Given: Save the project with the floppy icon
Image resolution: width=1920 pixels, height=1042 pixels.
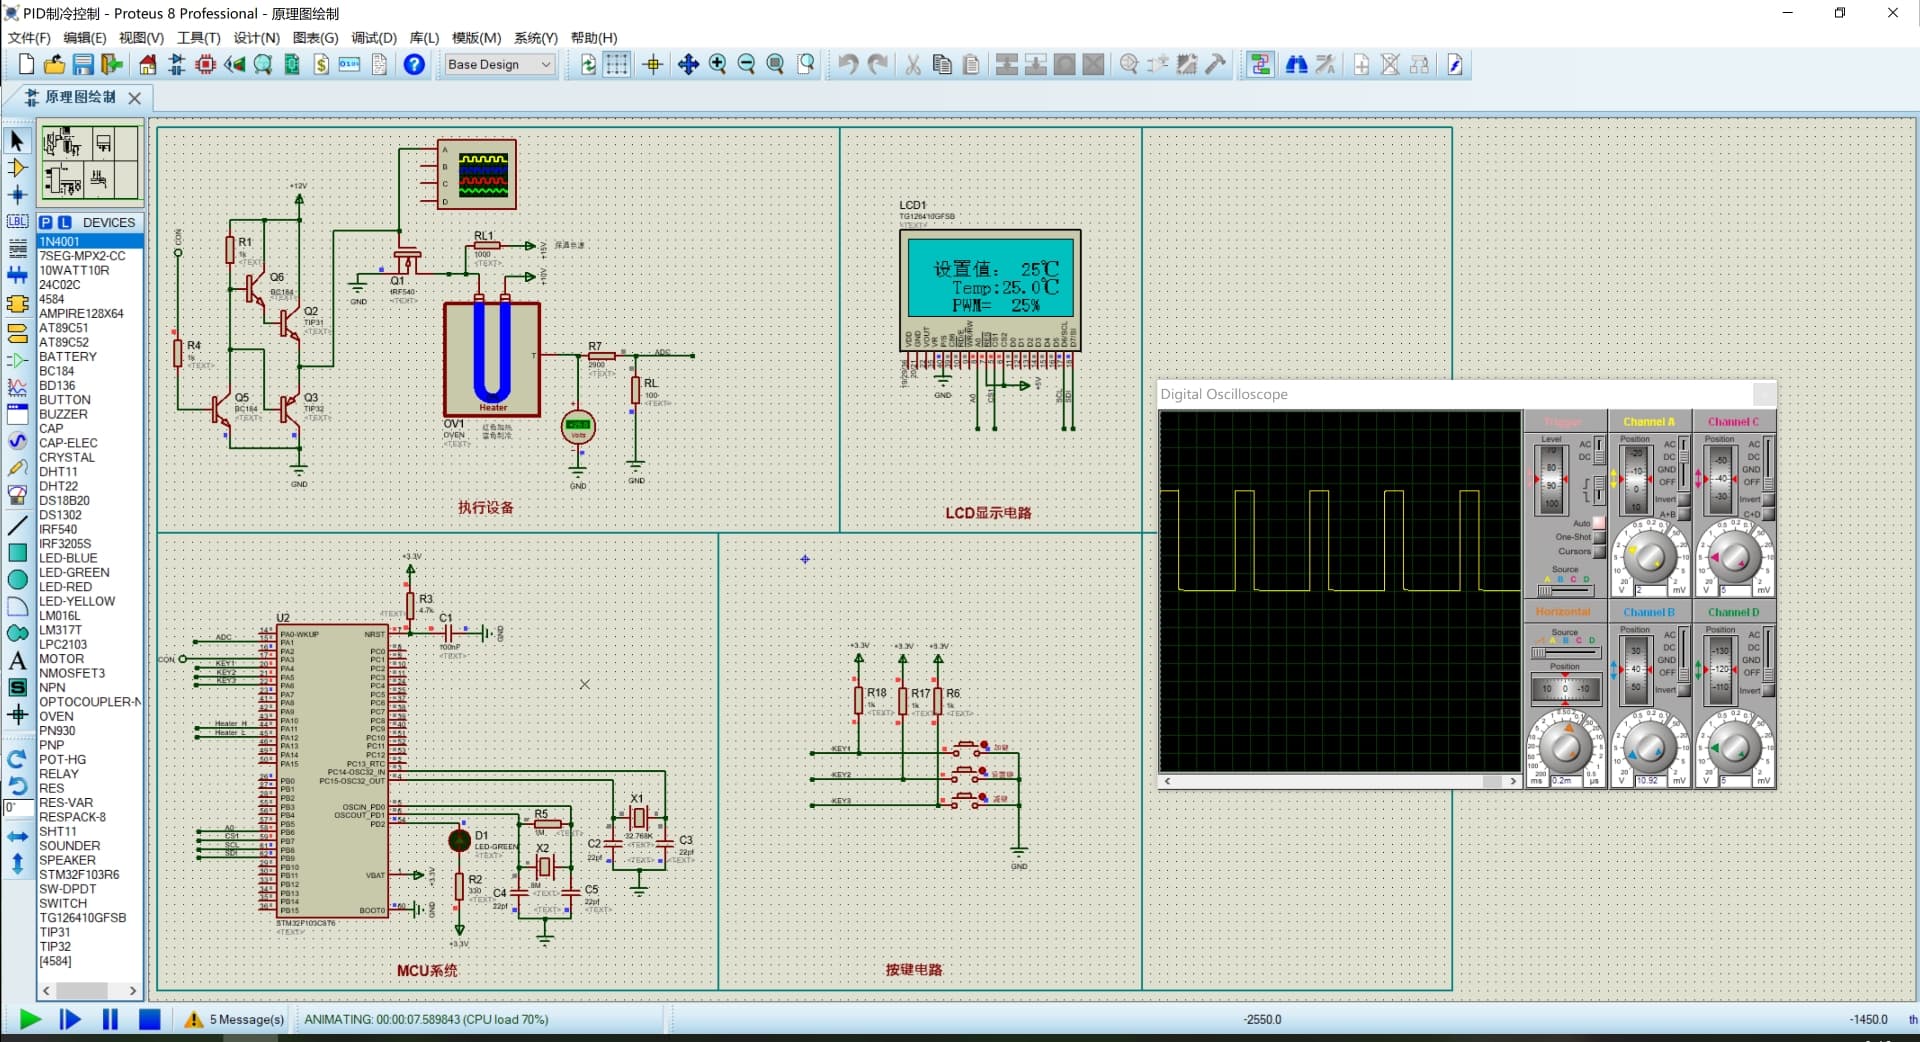Looking at the screenshot, I should (83, 65).
